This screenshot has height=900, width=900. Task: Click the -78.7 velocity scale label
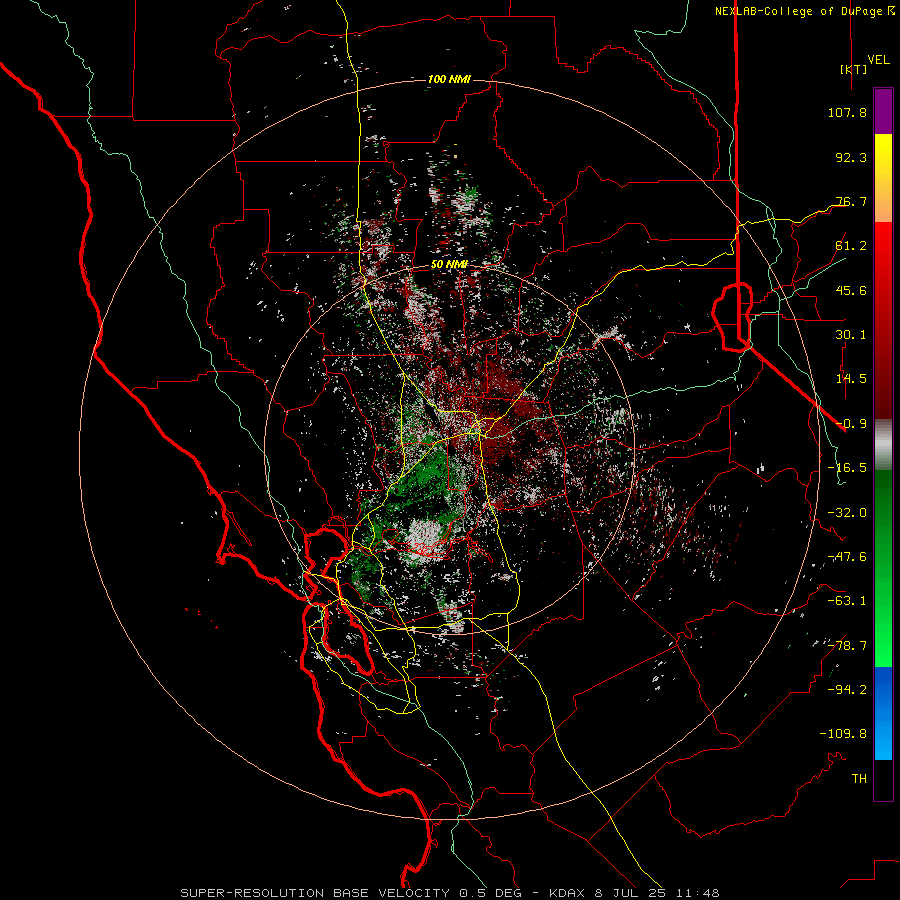[x=847, y=646]
